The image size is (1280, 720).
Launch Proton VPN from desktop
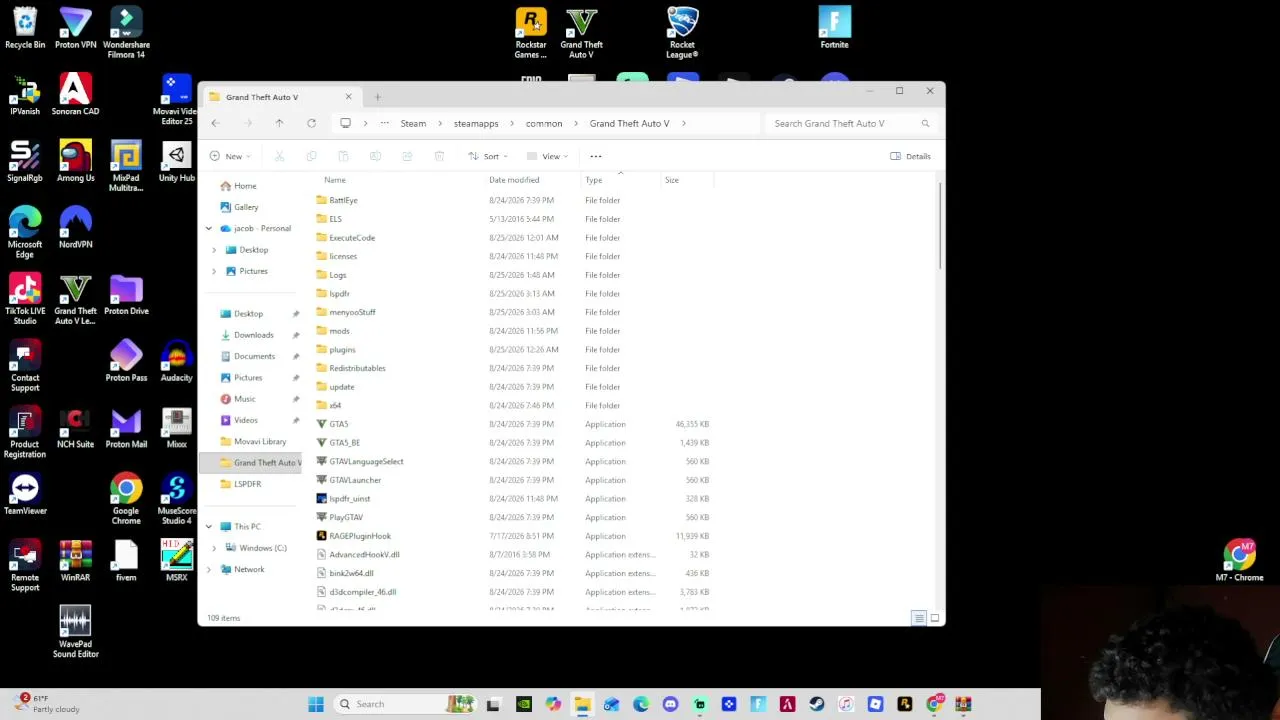[x=75, y=28]
